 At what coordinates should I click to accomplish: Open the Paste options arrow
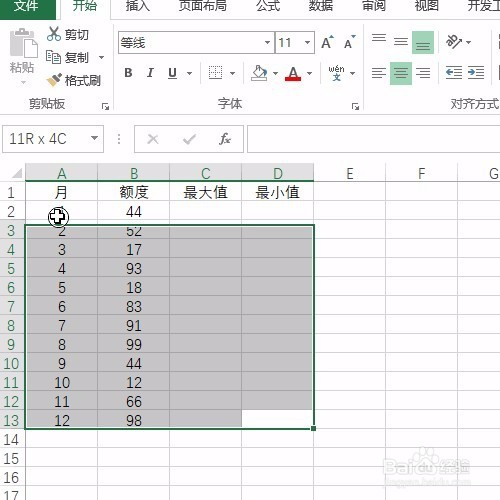coord(23,82)
